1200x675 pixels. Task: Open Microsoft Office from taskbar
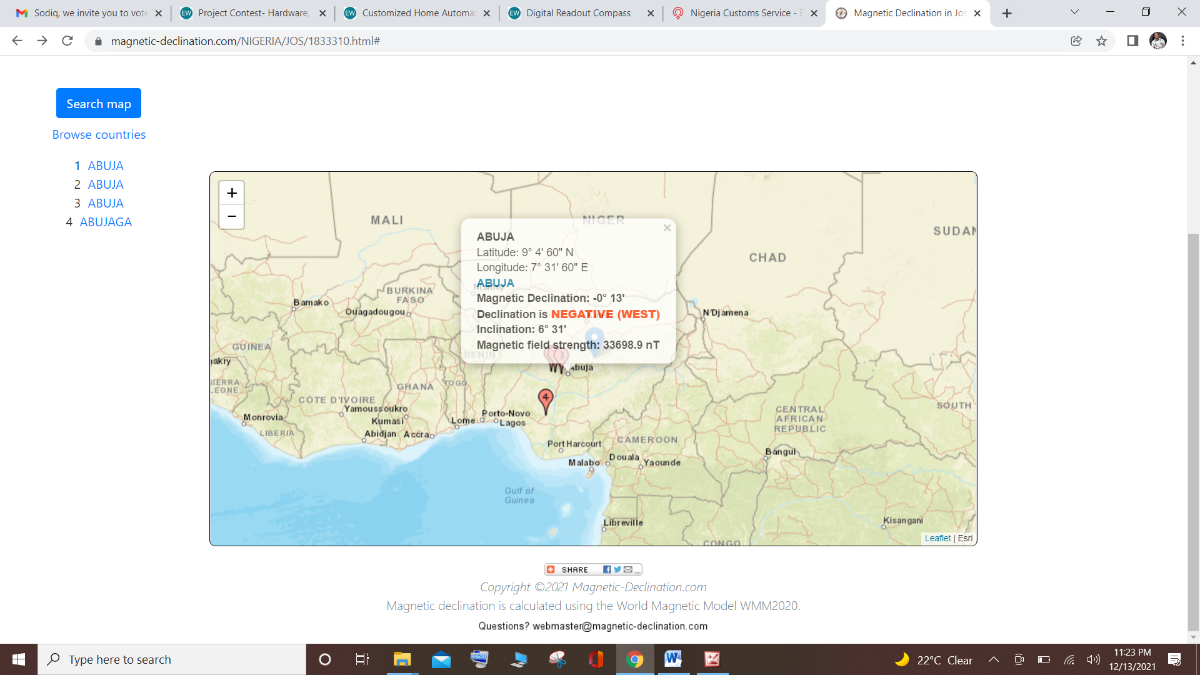[596, 659]
